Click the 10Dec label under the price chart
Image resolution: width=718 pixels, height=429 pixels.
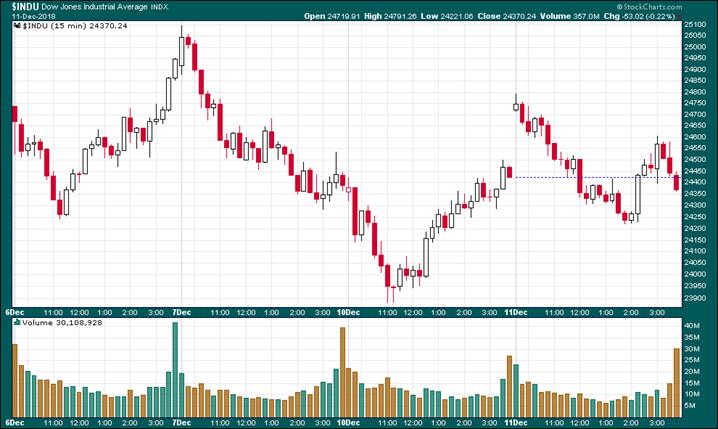coord(348,312)
